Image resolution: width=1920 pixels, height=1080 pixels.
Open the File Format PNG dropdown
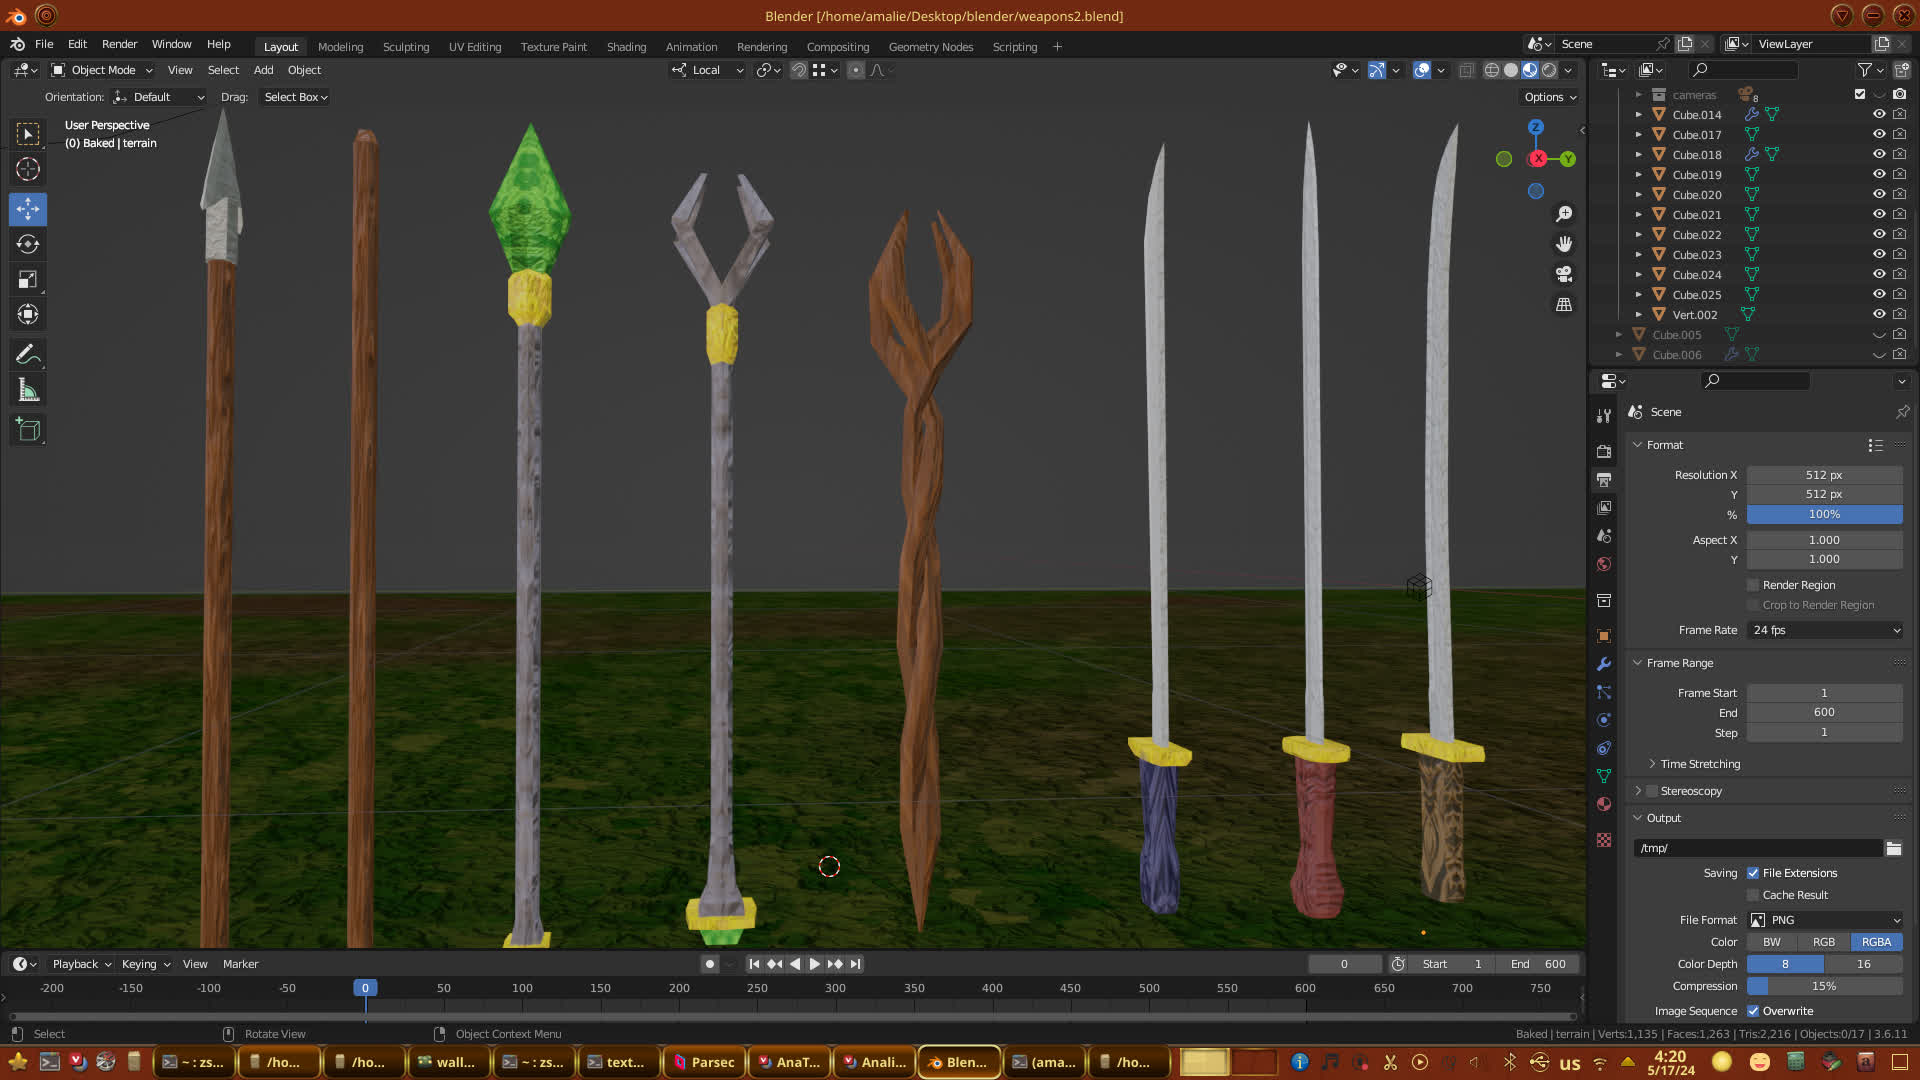tap(1825, 920)
